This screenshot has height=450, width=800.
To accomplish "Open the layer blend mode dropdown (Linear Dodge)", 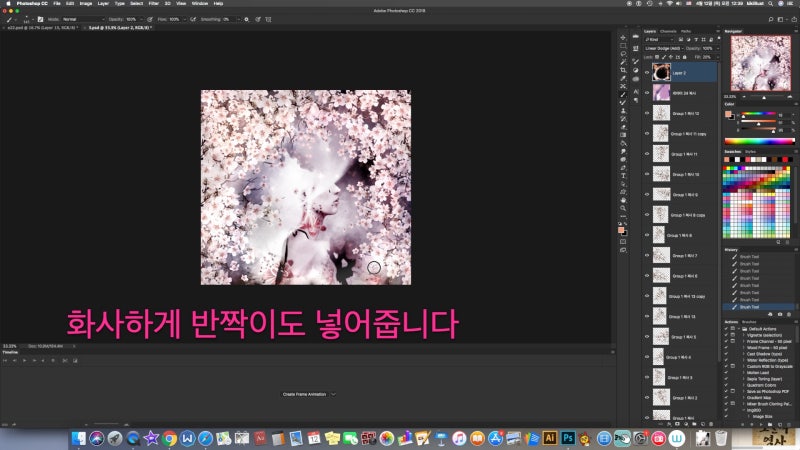I will [x=663, y=48].
